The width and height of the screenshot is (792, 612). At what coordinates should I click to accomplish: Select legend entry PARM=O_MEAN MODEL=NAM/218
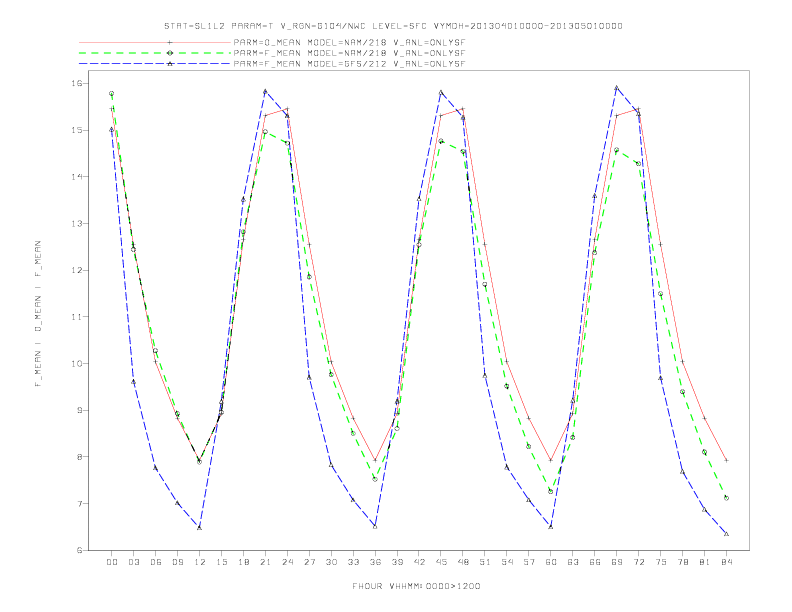pos(349,42)
